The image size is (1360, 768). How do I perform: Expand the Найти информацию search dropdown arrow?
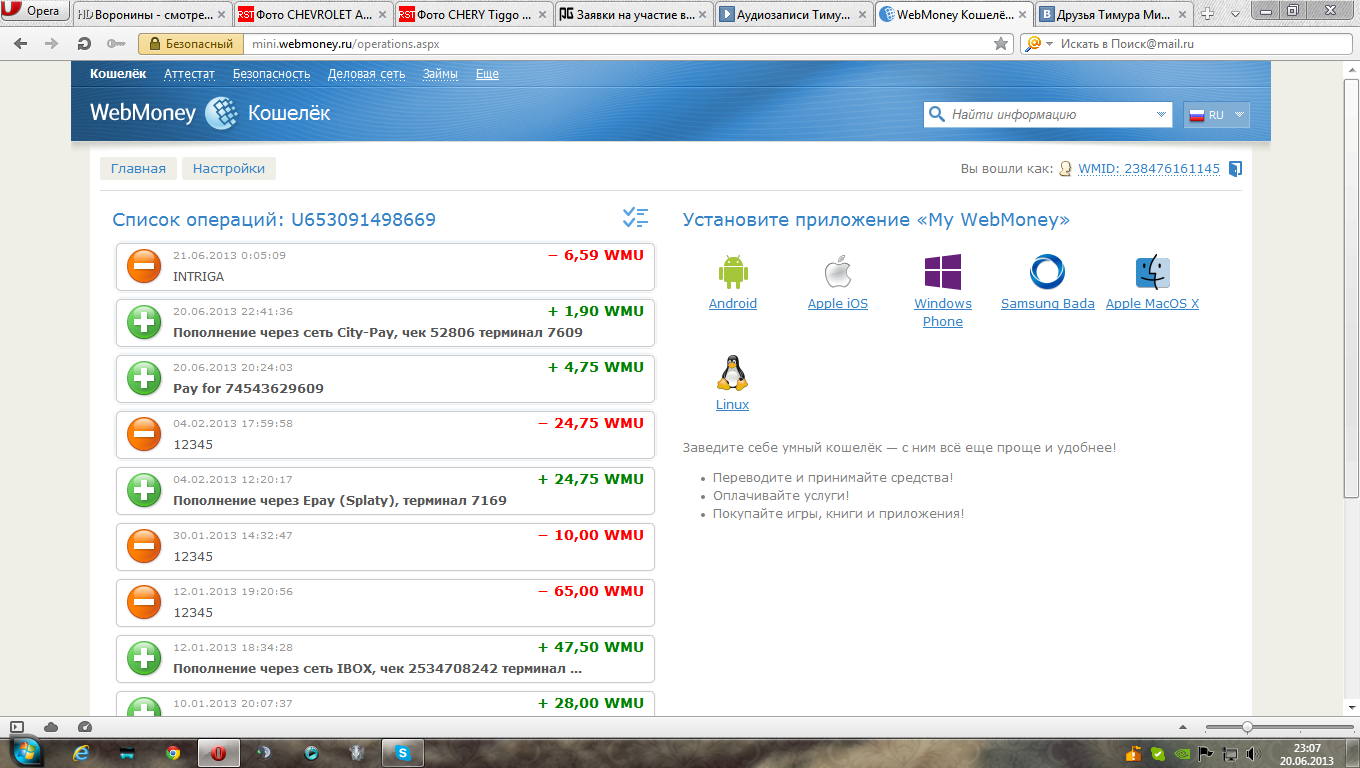pos(1161,115)
